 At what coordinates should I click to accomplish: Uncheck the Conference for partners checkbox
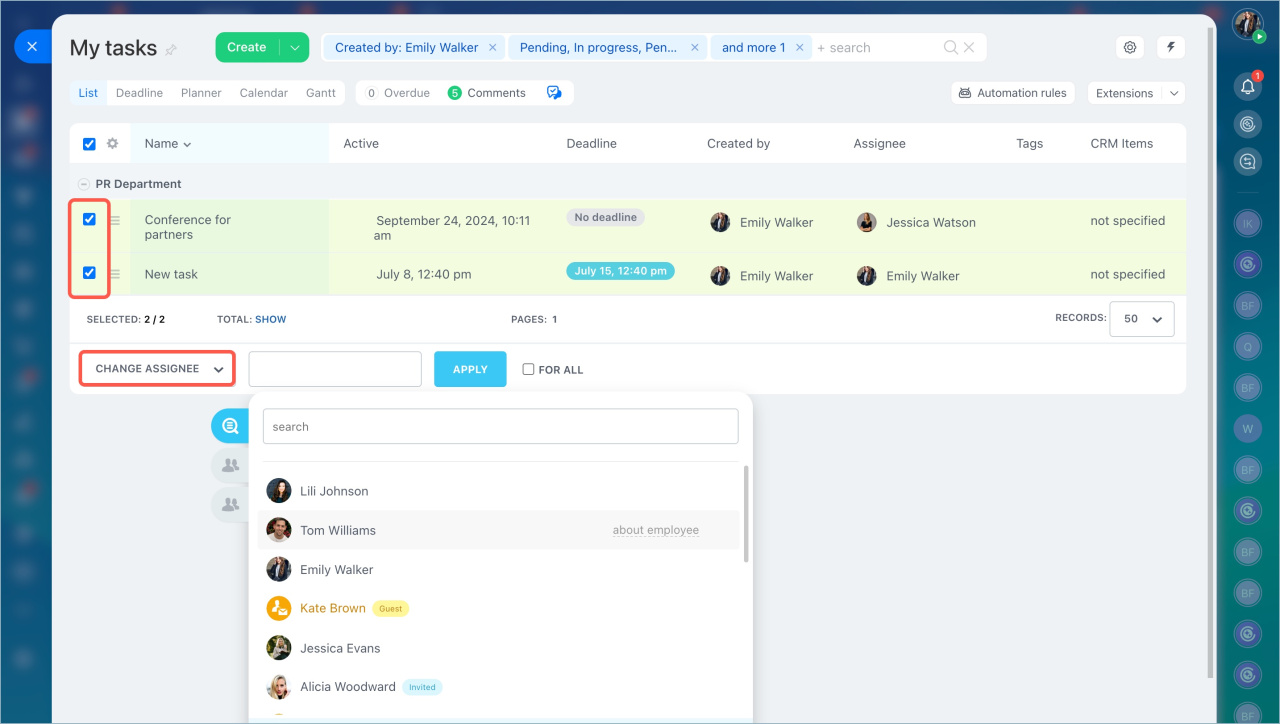tap(89, 219)
